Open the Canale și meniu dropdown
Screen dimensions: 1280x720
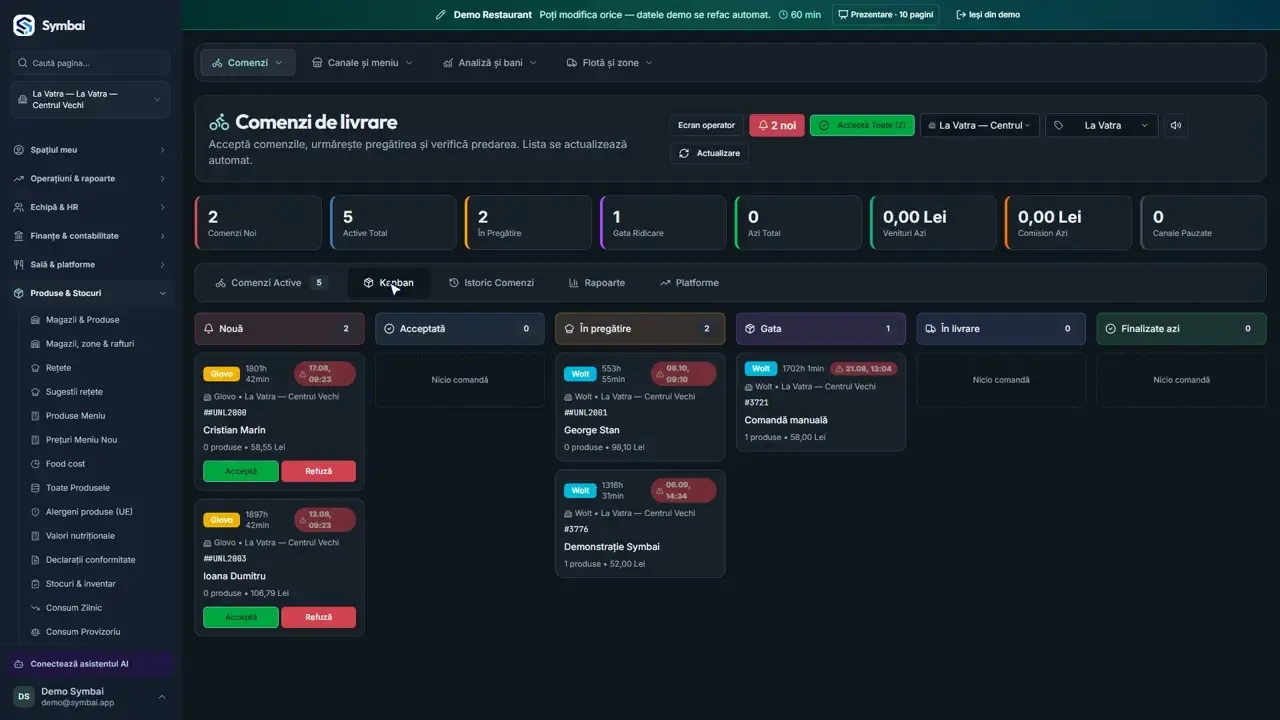tap(363, 62)
